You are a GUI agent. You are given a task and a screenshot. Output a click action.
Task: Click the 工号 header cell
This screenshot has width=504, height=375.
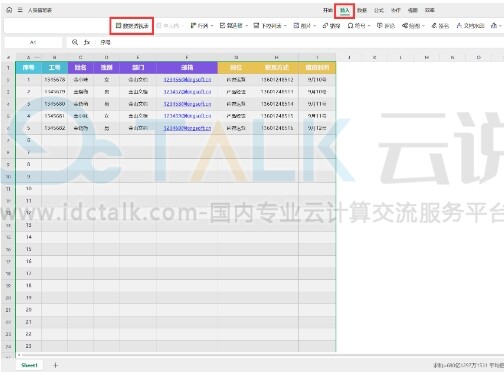click(x=55, y=68)
